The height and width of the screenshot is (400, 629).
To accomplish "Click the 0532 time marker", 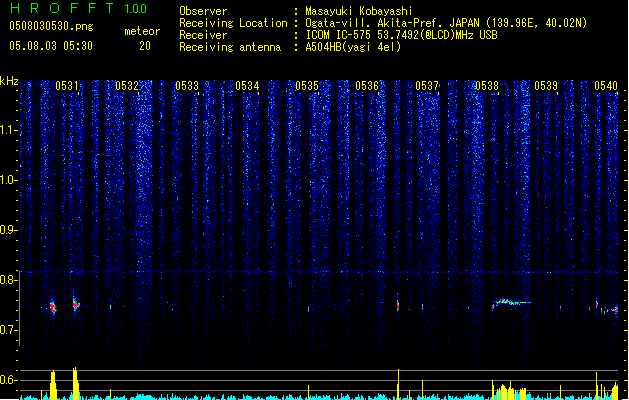I will [127, 86].
